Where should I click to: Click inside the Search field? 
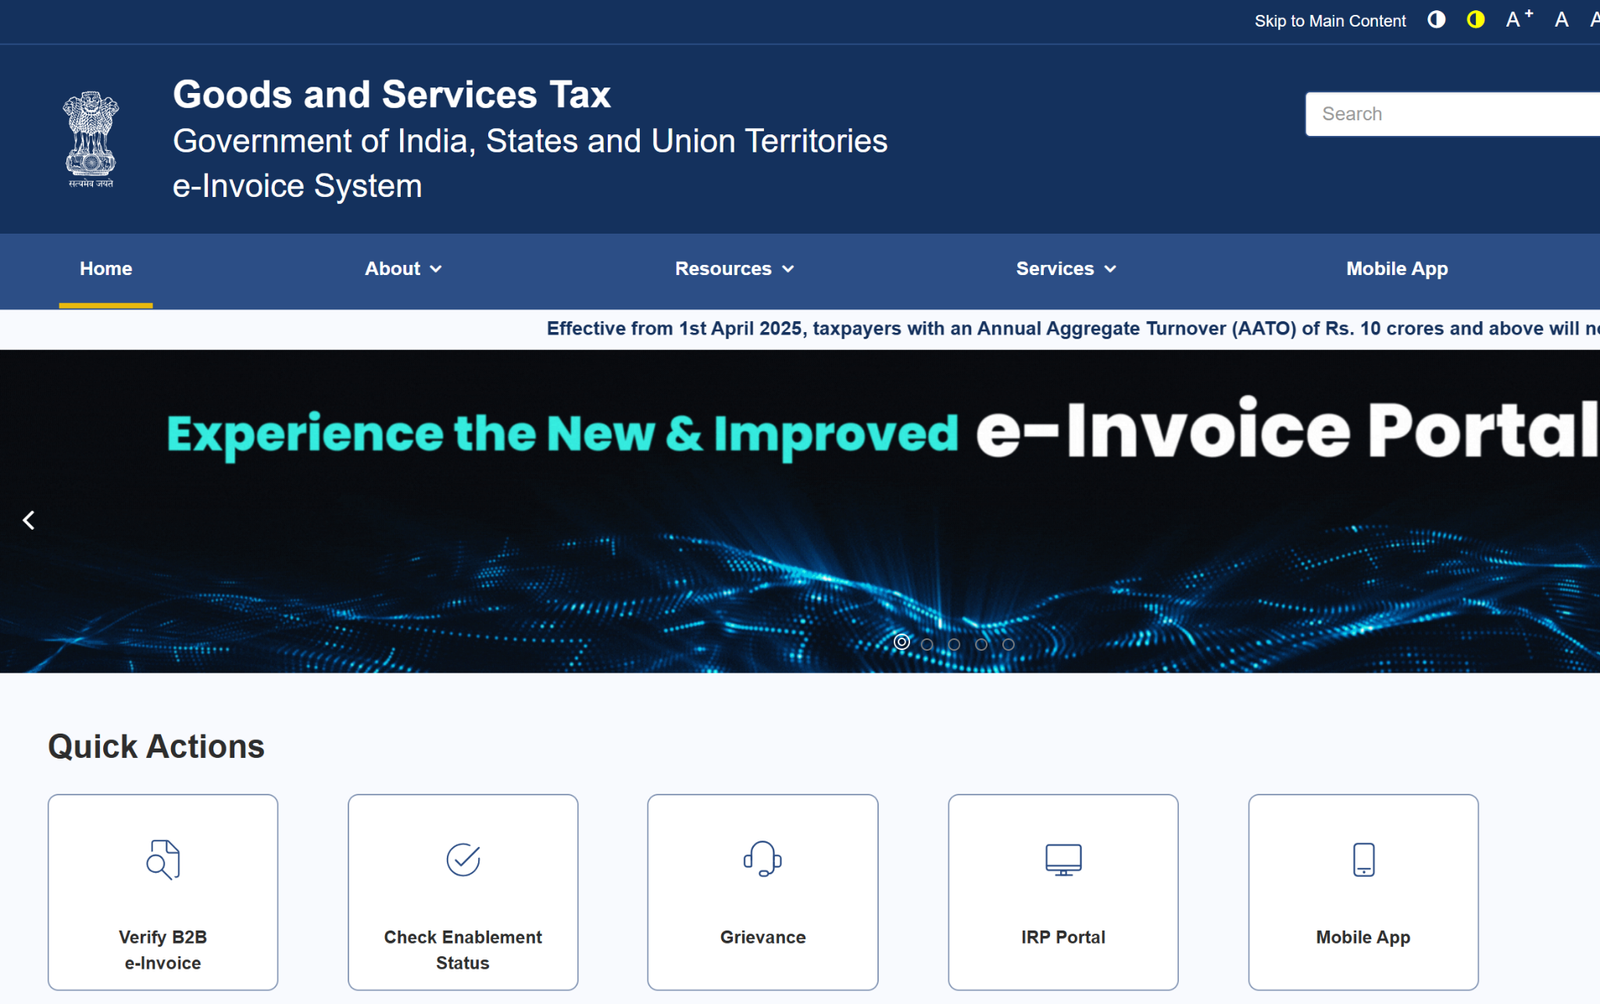tap(1450, 113)
